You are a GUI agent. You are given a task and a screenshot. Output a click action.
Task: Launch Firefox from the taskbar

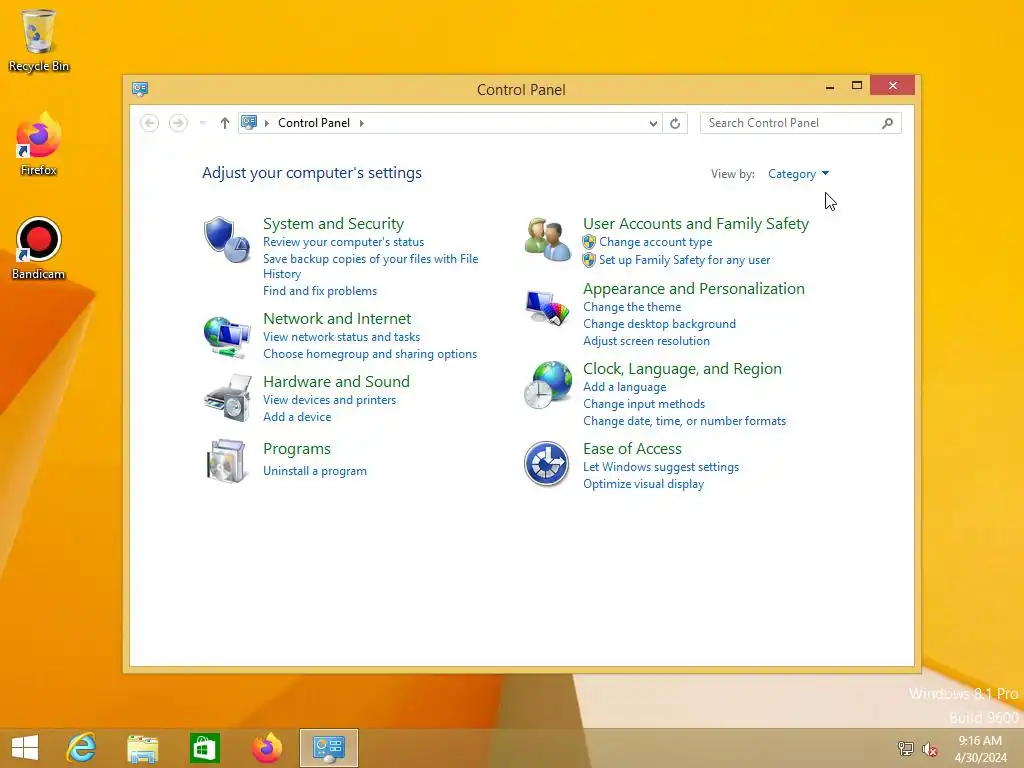pyautogui.click(x=267, y=748)
